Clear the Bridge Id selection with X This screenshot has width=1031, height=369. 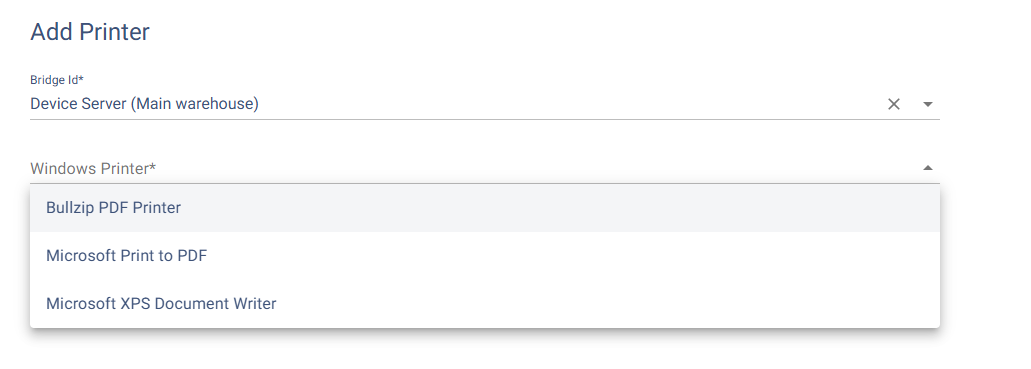click(x=894, y=104)
